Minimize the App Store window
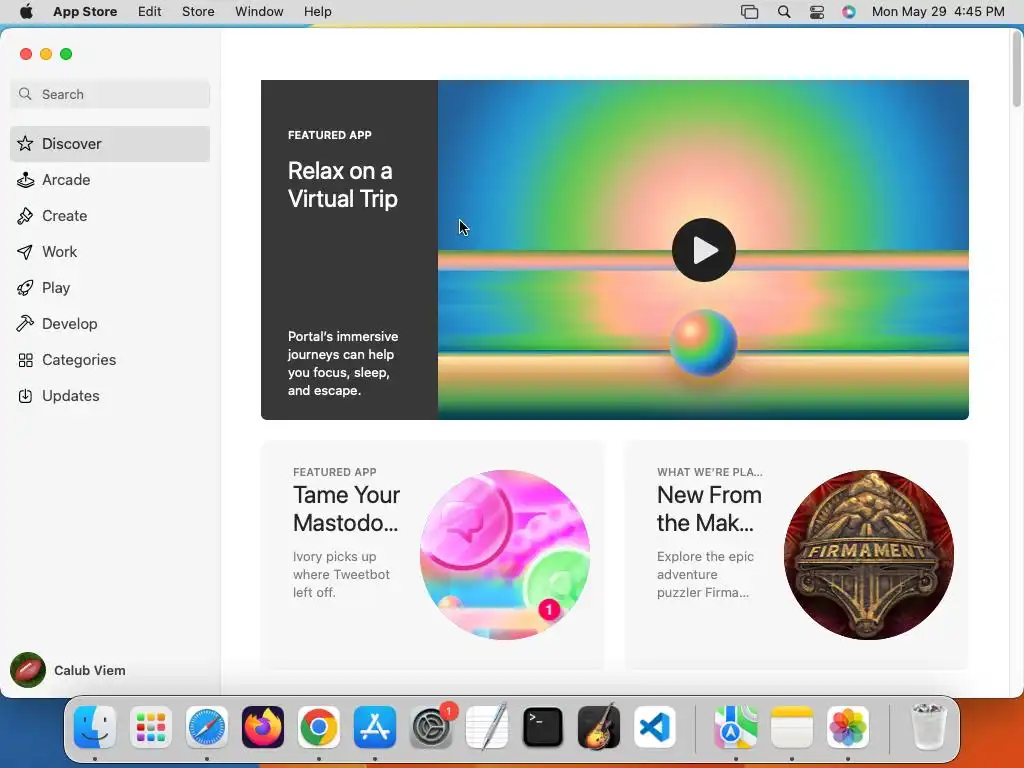 (x=46, y=54)
